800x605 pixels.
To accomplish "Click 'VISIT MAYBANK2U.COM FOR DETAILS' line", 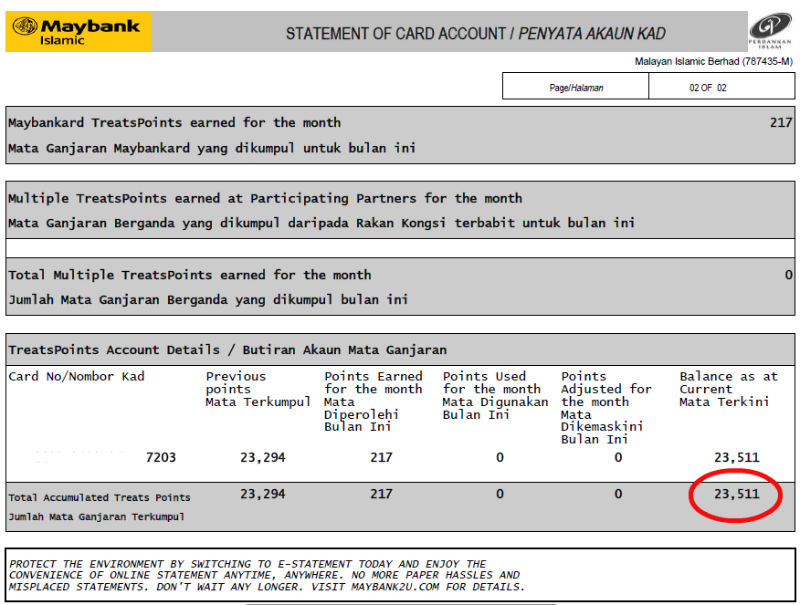I will pyautogui.click(x=418, y=587).
